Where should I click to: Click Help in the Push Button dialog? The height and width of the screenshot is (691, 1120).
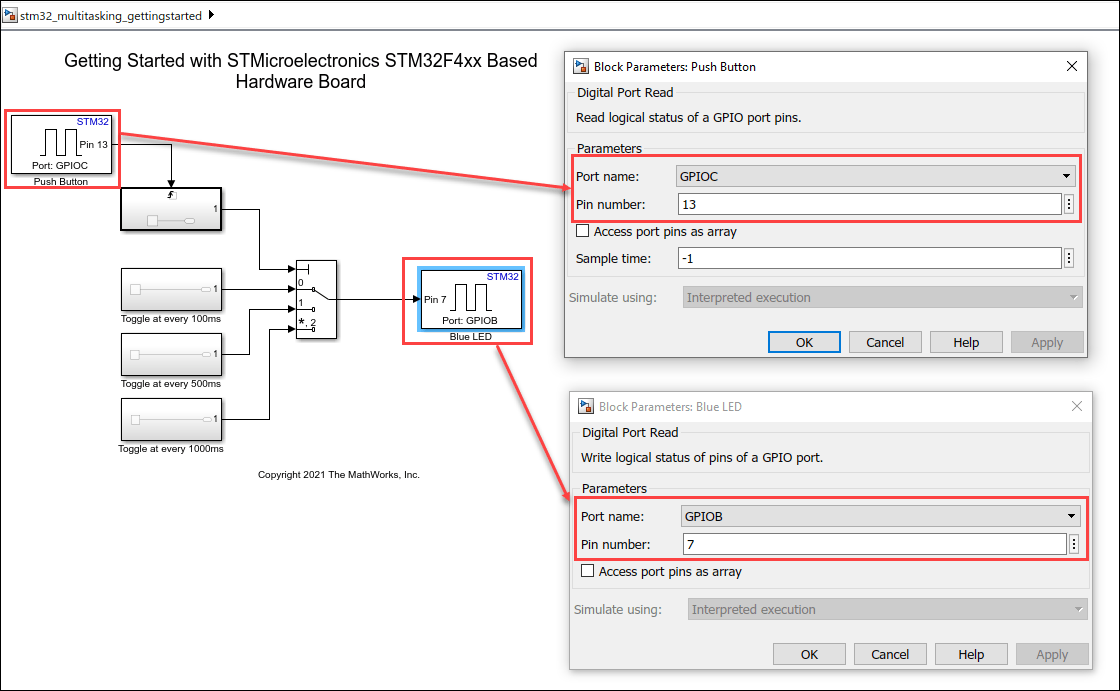(x=966, y=342)
